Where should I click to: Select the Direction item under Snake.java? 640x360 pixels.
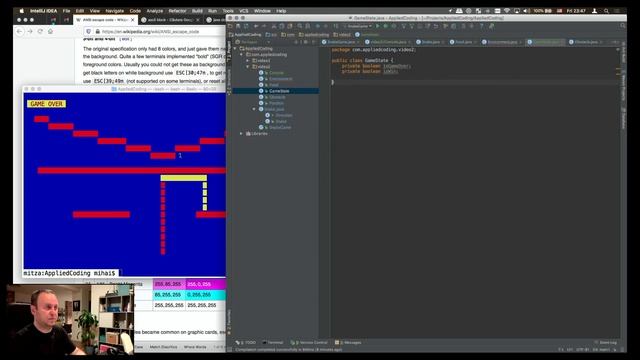point(283,115)
